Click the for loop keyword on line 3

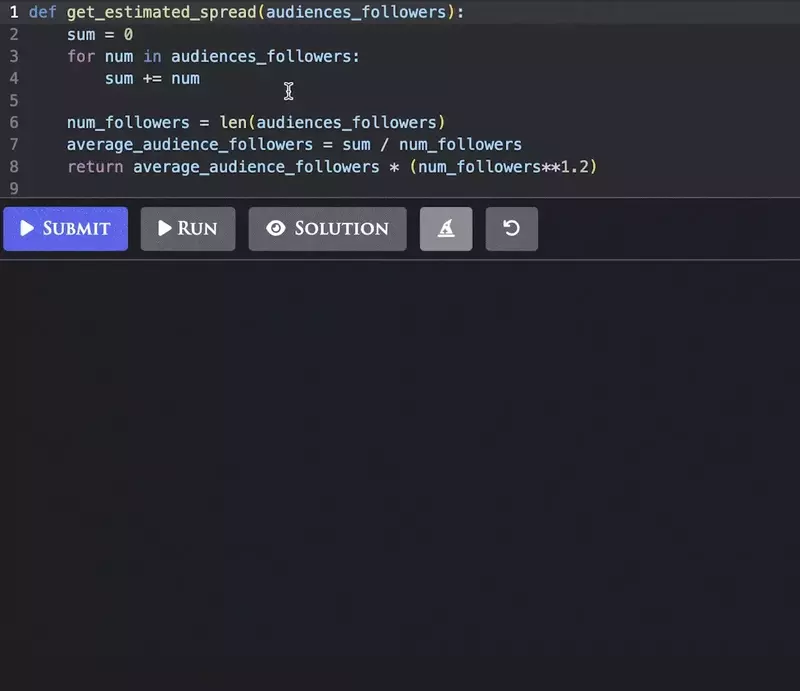click(77, 56)
